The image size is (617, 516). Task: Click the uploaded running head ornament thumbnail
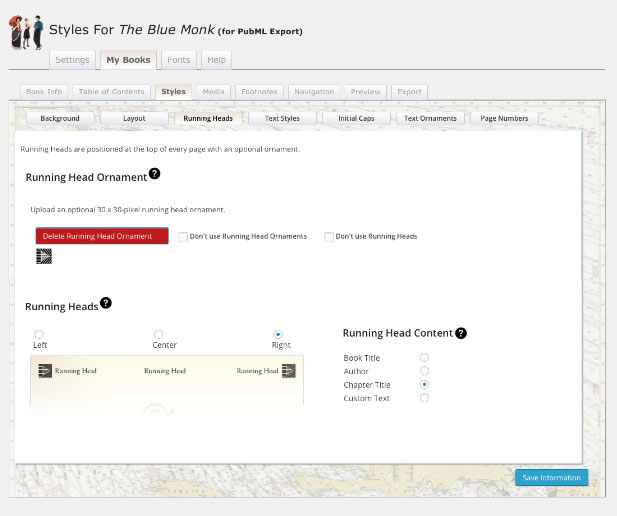[43, 256]
